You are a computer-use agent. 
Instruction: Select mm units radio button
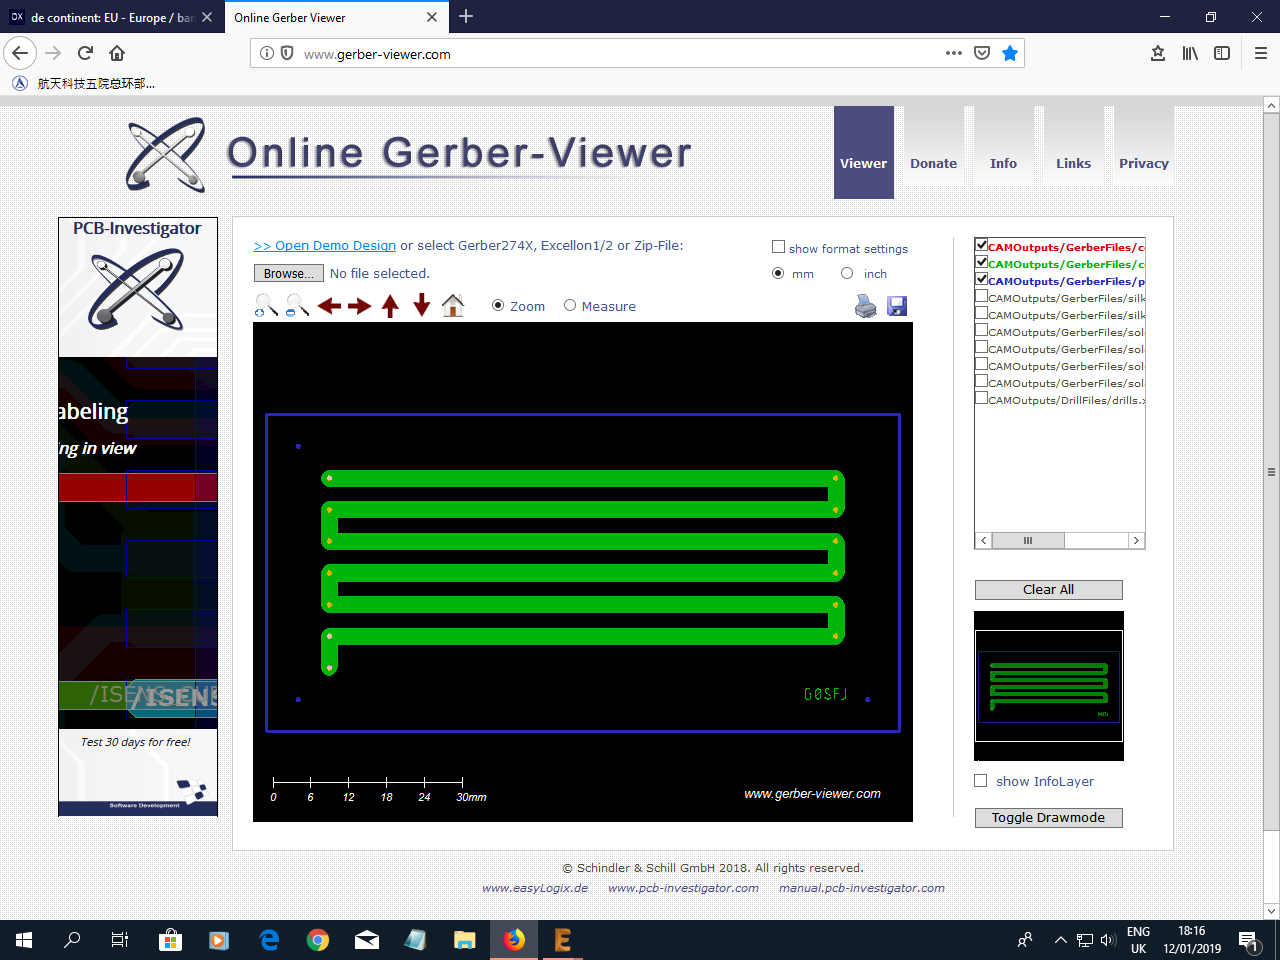778,273
